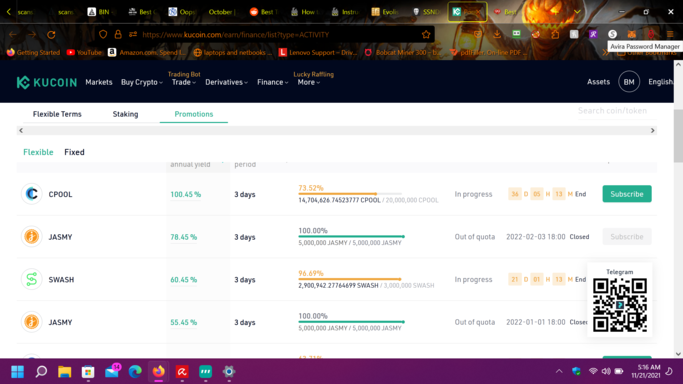Scan the Telegram QR code image
Viewport: 683px width, 384px height.
pyautogui.click(x=619, y=305)
